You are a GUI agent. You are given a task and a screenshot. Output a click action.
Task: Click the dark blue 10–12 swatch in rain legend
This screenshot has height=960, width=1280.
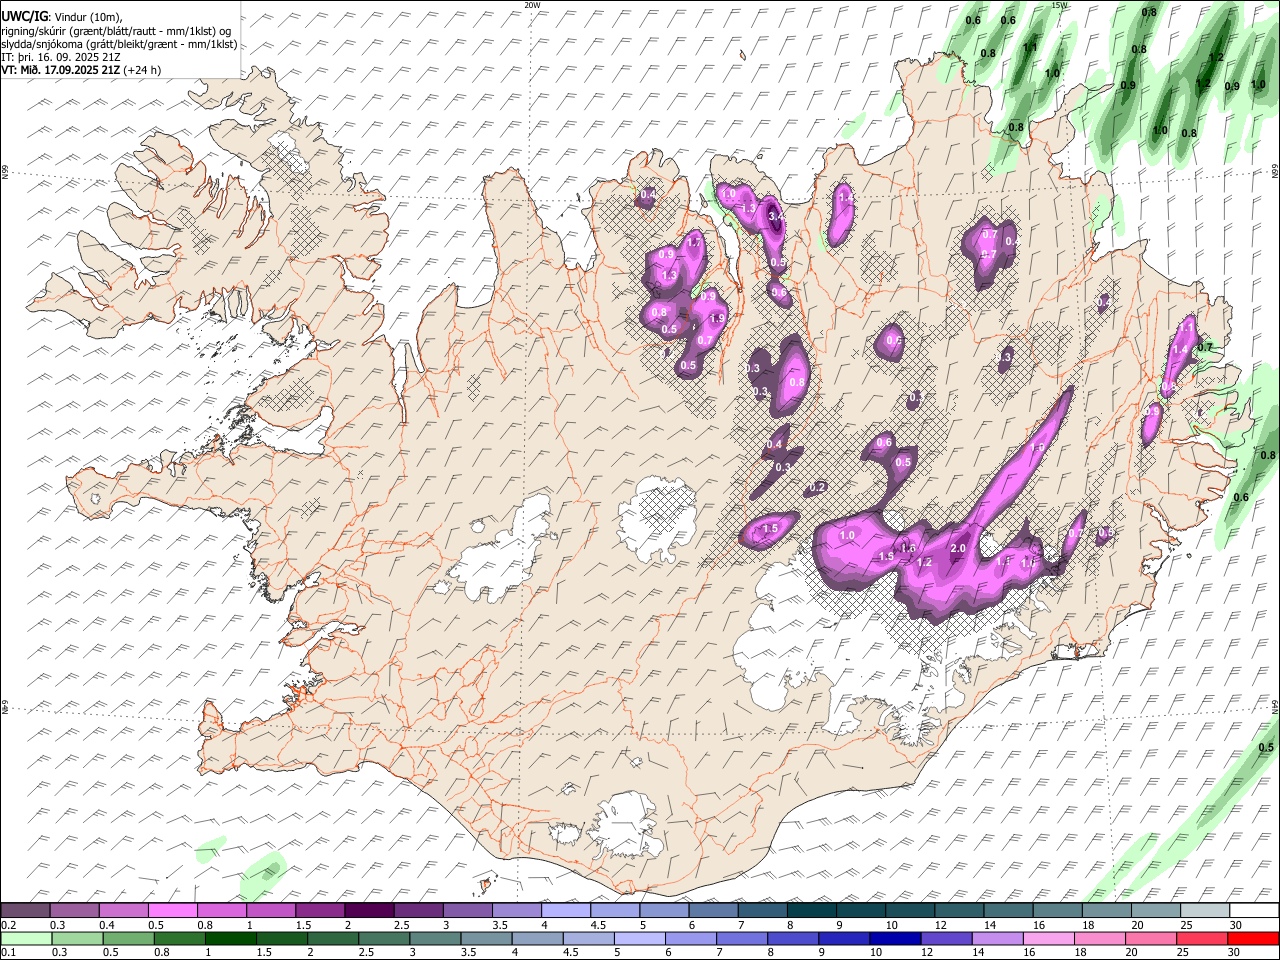pos(895,938)
